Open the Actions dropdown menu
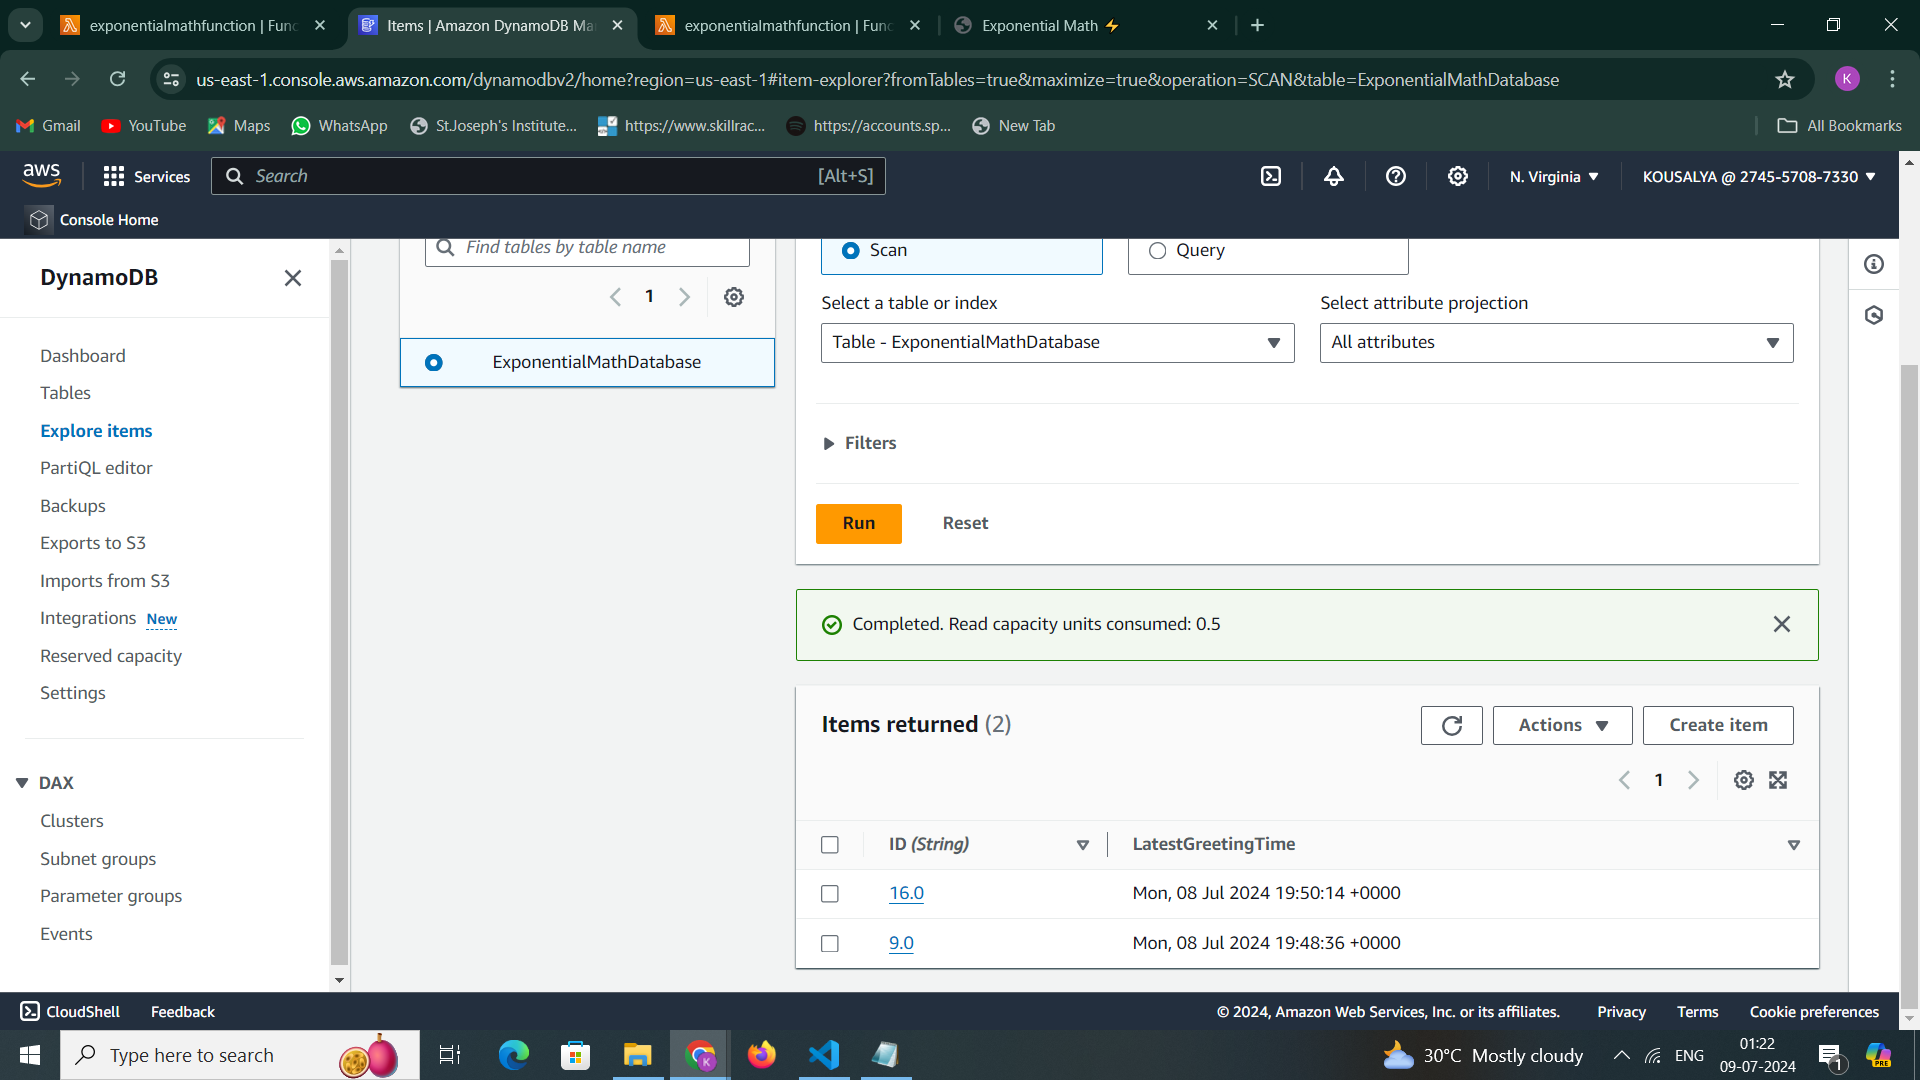The width and height of the screenshot is (1920, 1080). click(x=1562, y=726)
